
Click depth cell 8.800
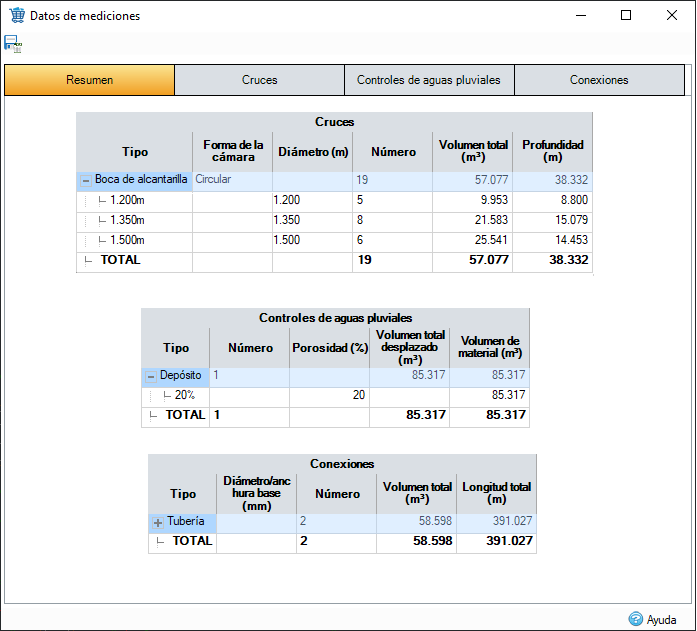[553, 201]
